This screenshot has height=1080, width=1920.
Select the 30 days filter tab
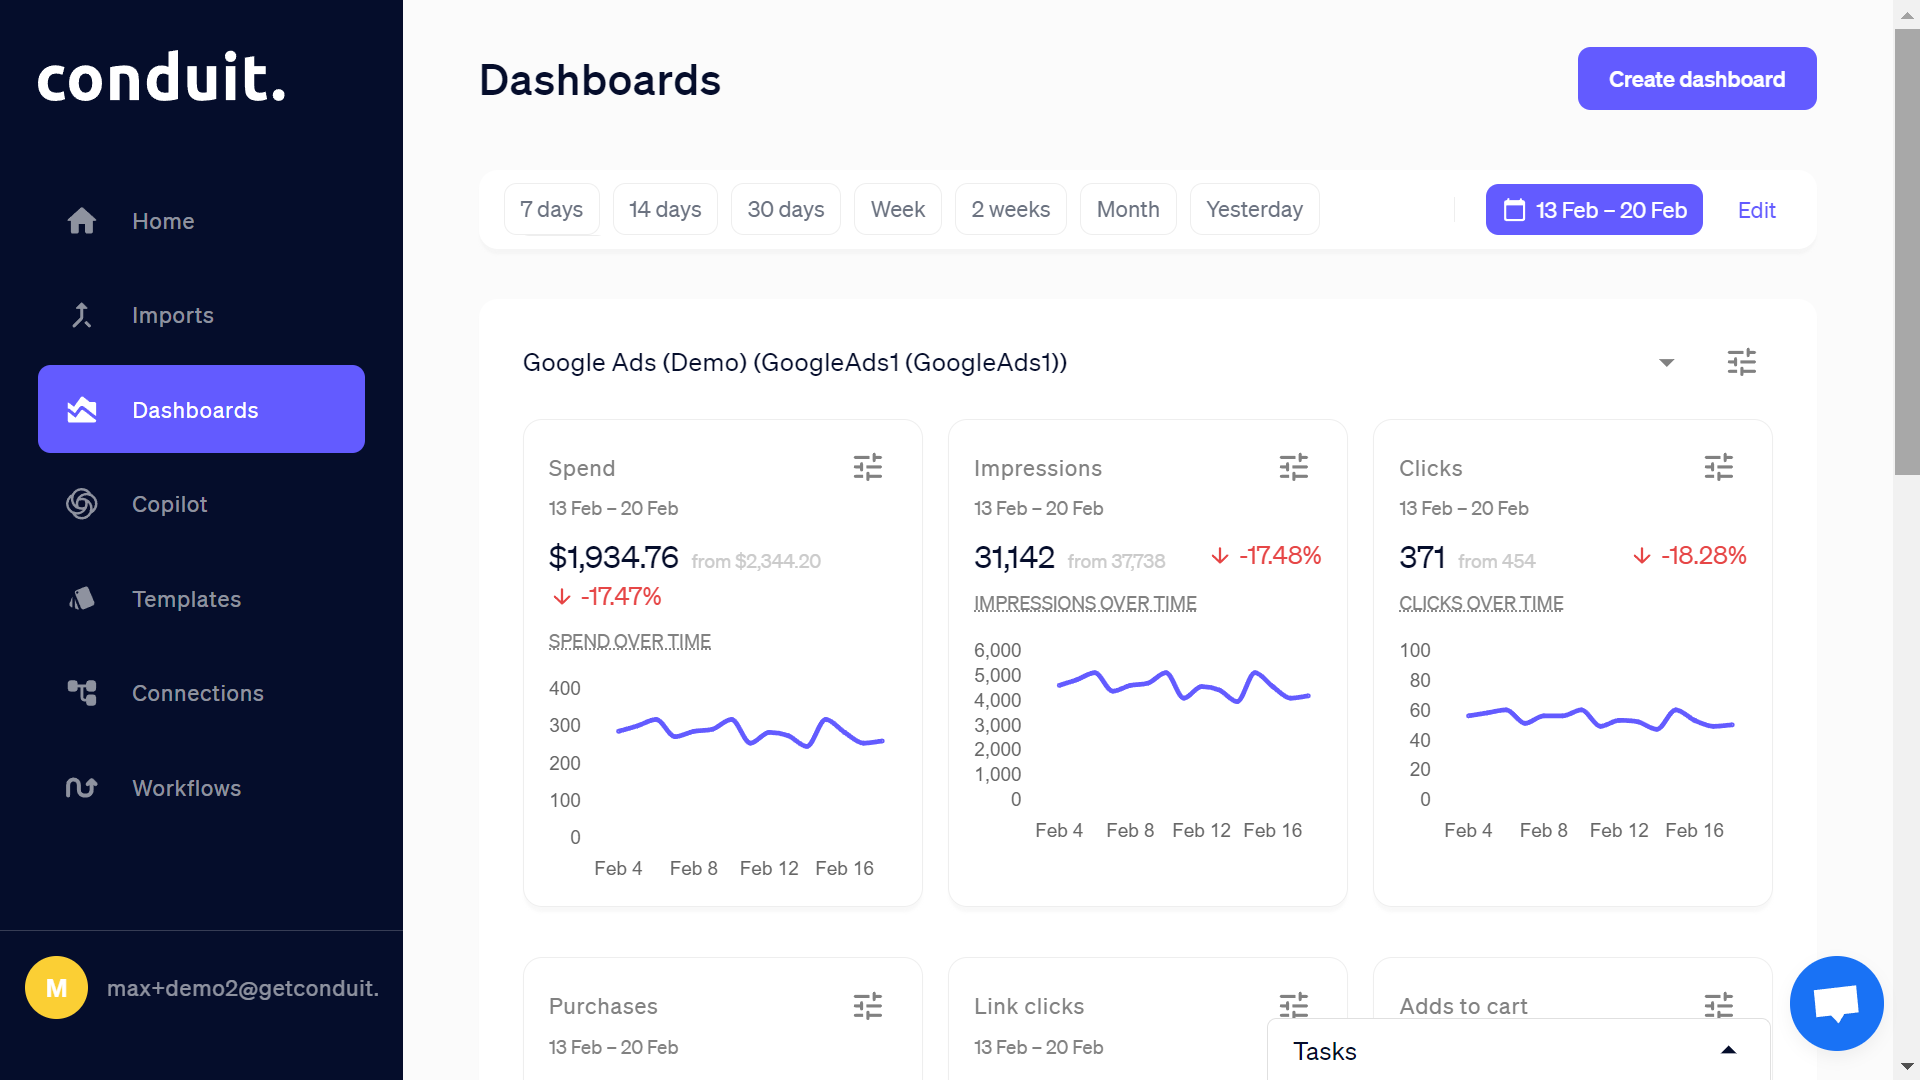[x=786, y=208]
